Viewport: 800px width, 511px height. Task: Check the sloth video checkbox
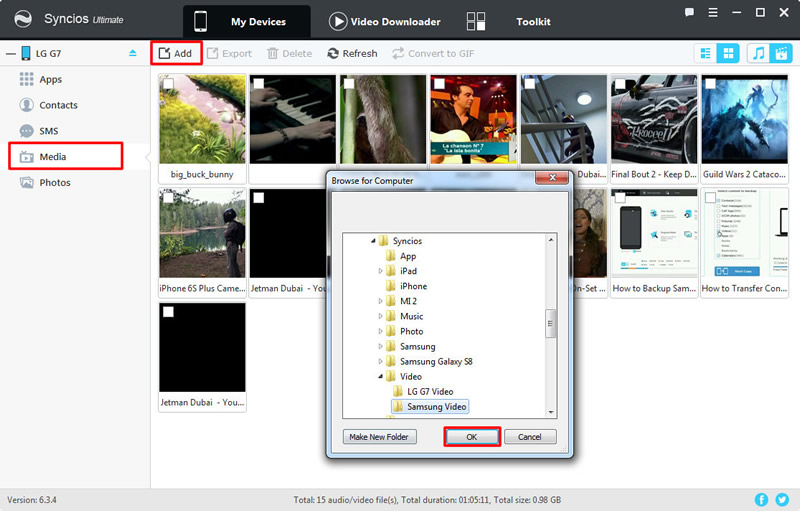coord(349,84)
